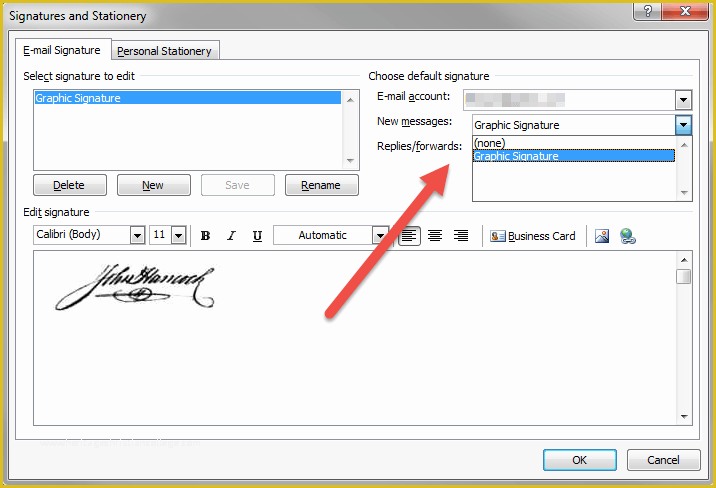The height and width of the screenshot is (488, 716).
Task: Create a New signature
Action: [153, 185]
